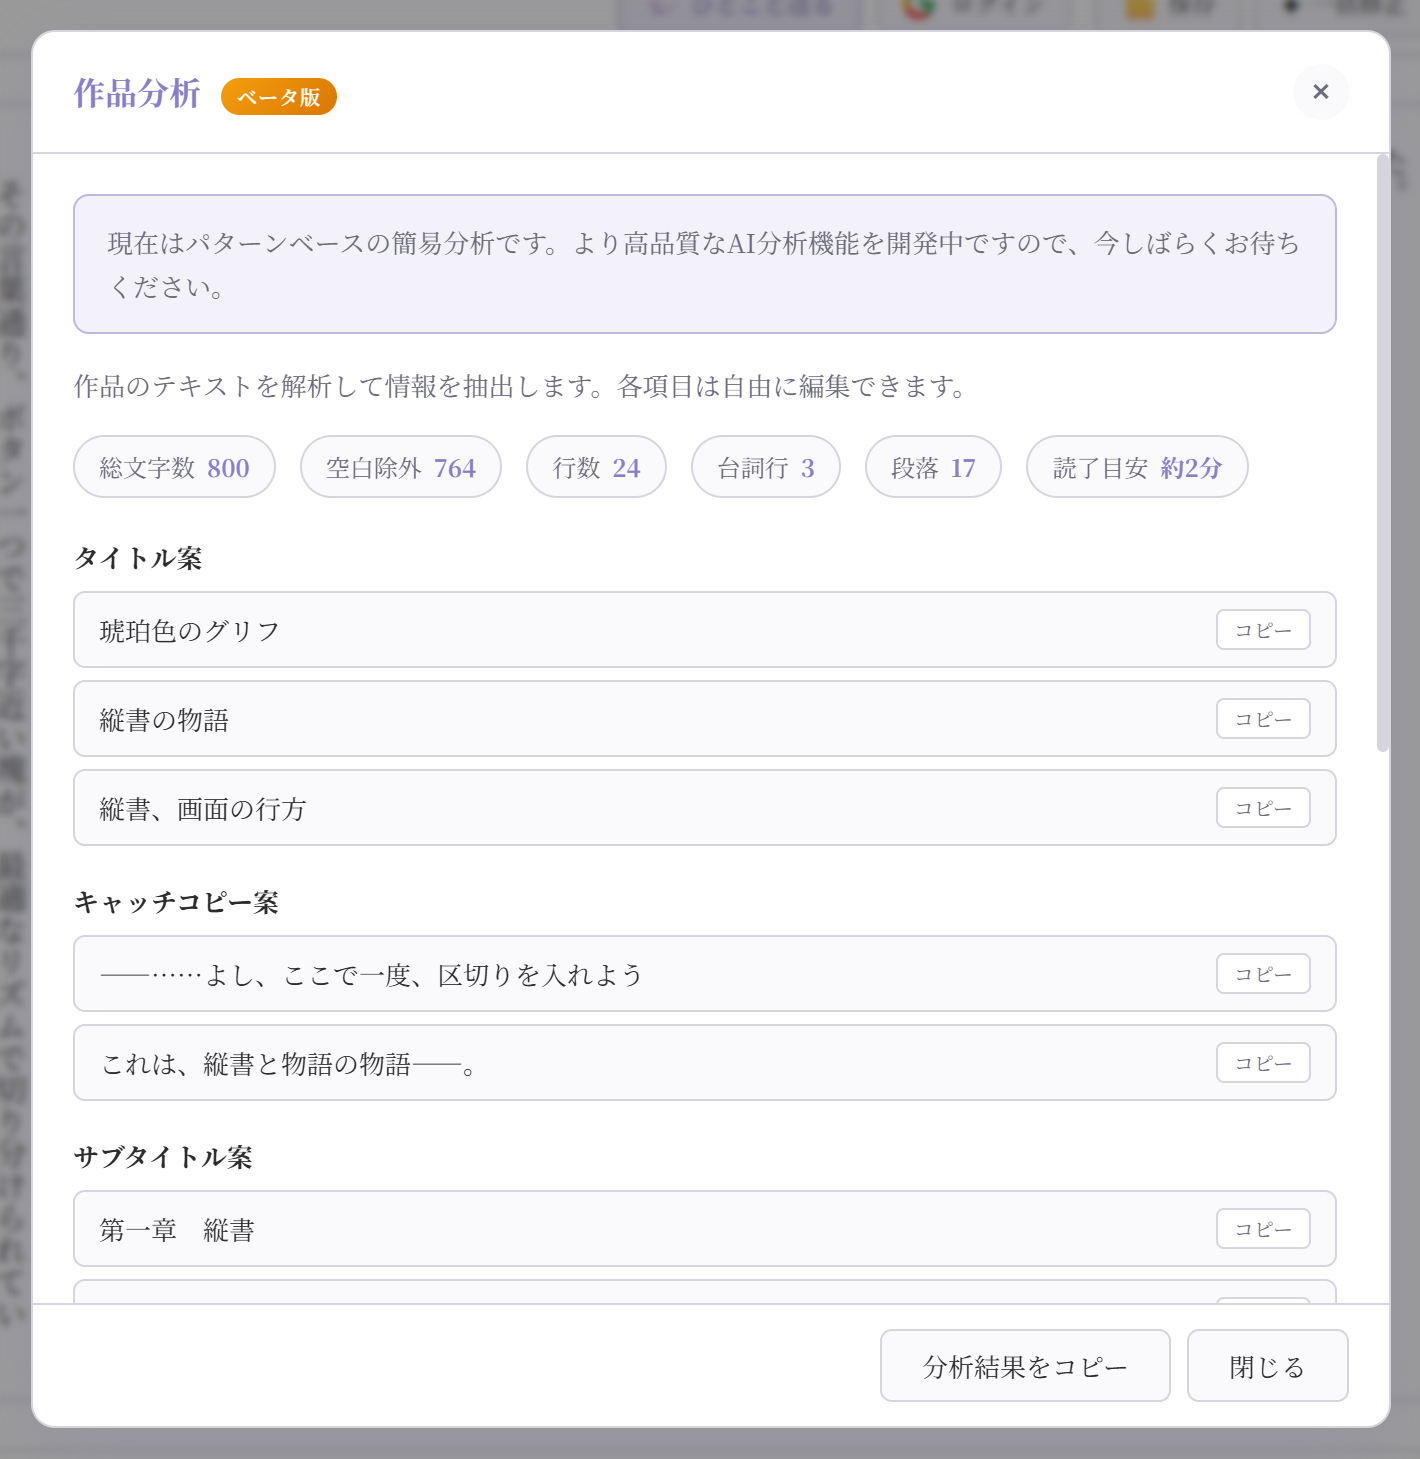The image size is (1420, 1459).
Task: Copy the title 縦書の物語
Action: coord(1262,718)
